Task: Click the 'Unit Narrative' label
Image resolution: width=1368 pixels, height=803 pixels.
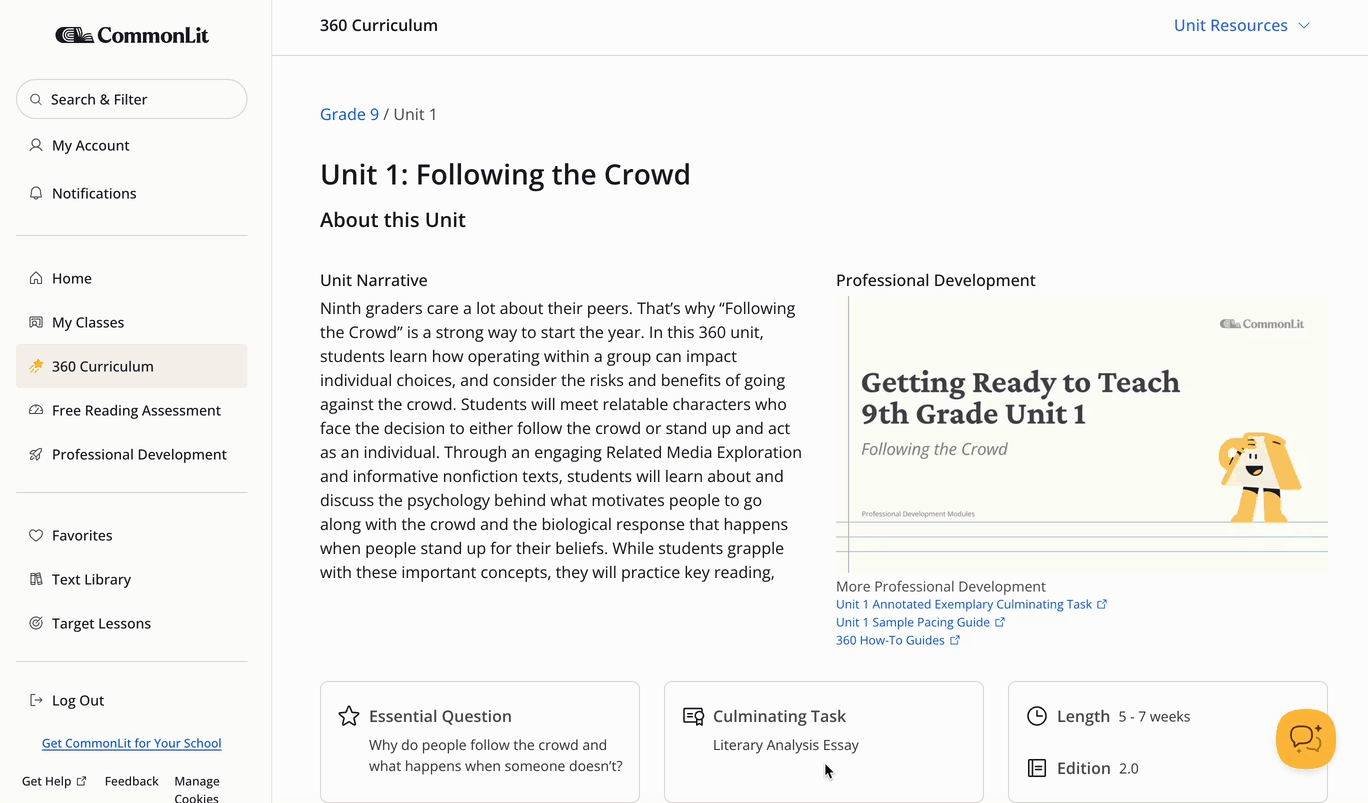Action: click(x=374, y=280)
